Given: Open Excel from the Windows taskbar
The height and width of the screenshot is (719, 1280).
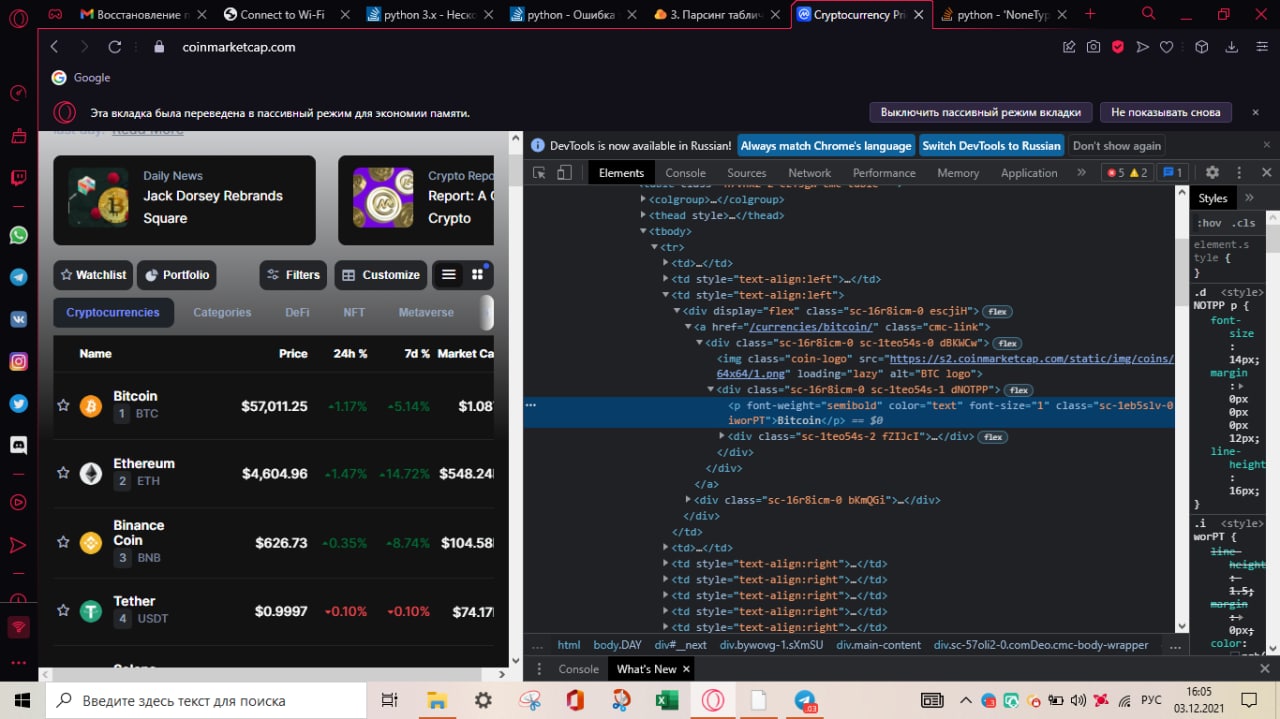Looking at the screenshot, I should click(x=665, y=700).
